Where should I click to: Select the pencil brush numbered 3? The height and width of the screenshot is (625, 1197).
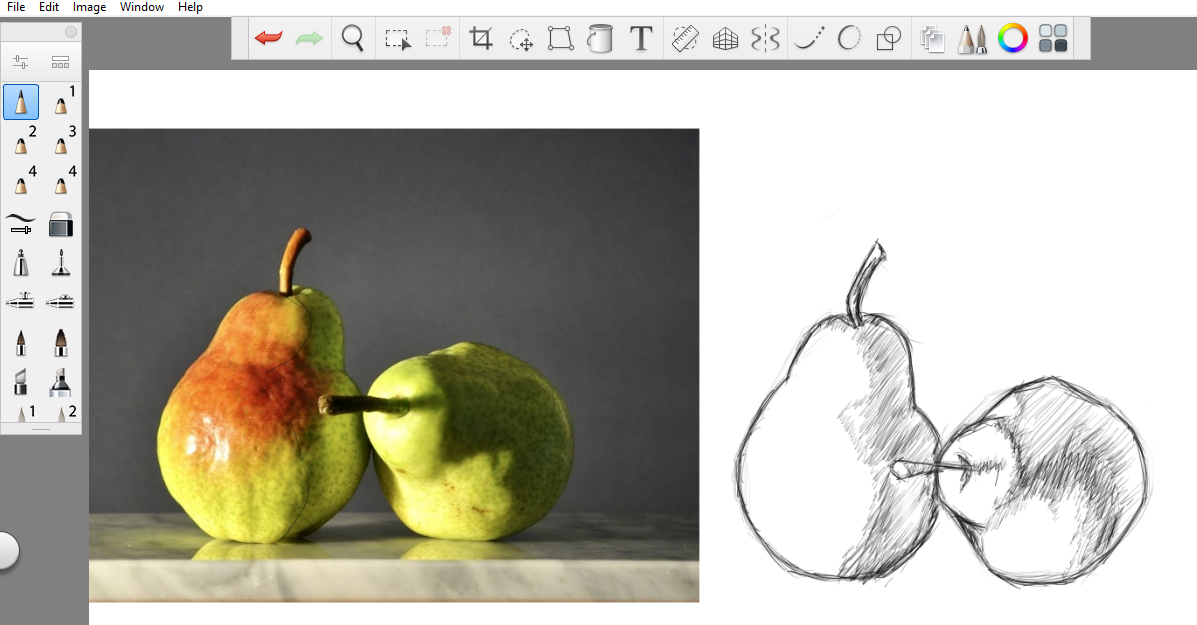point(61,141)
